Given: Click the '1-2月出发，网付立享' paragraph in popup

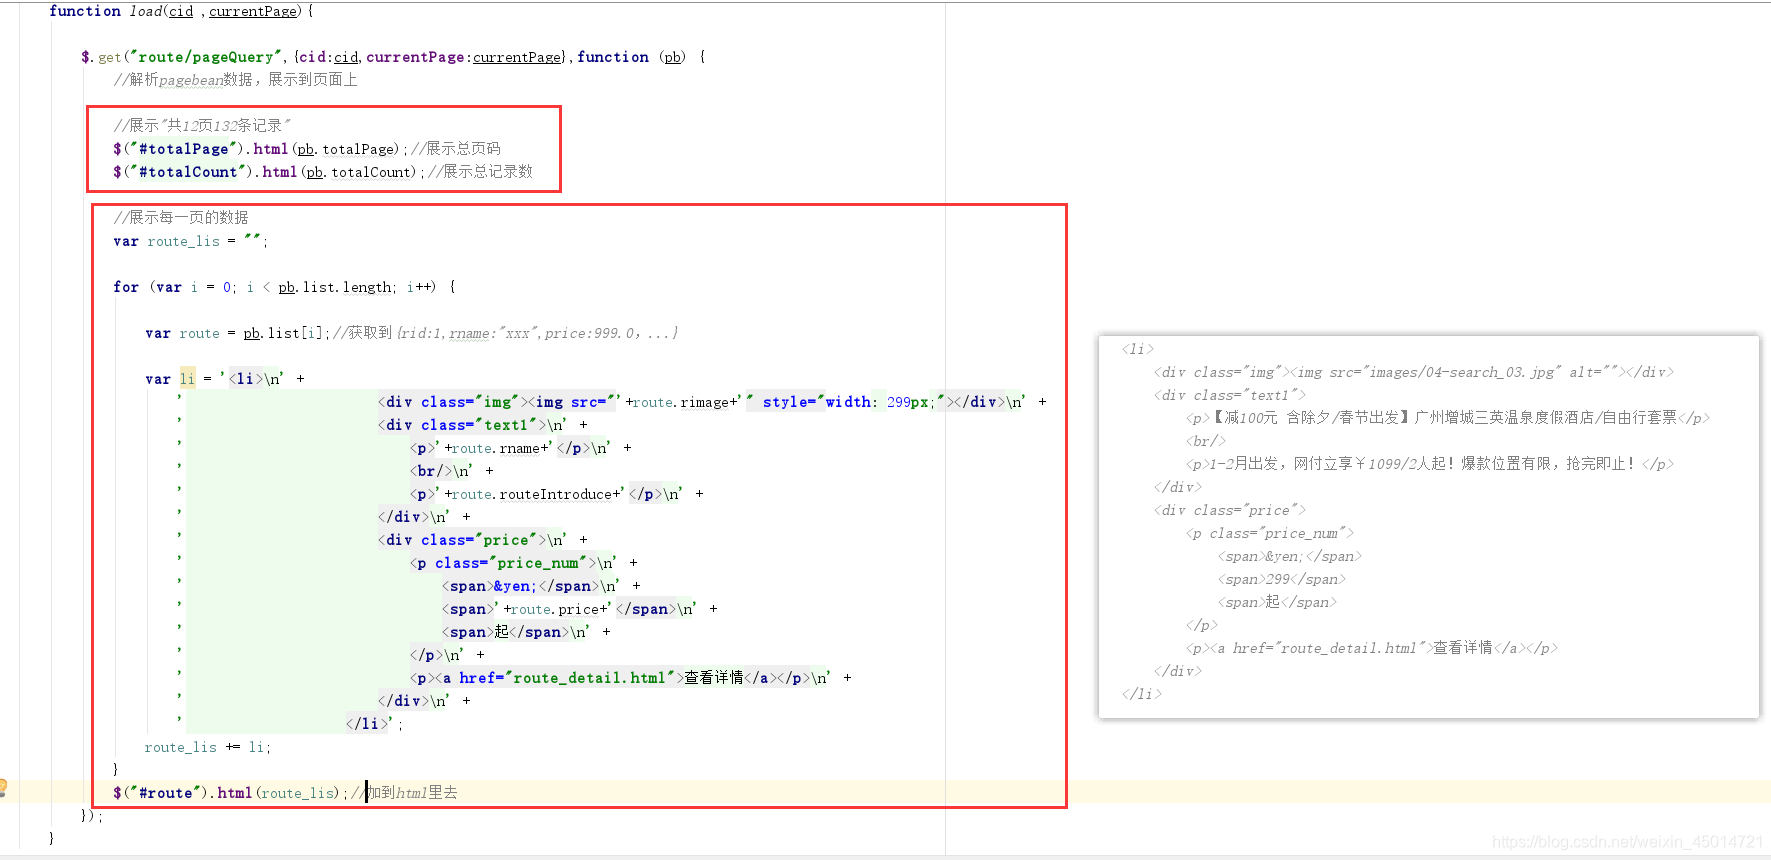Looking at the screenshot, I should click(x=1430, y=464).
